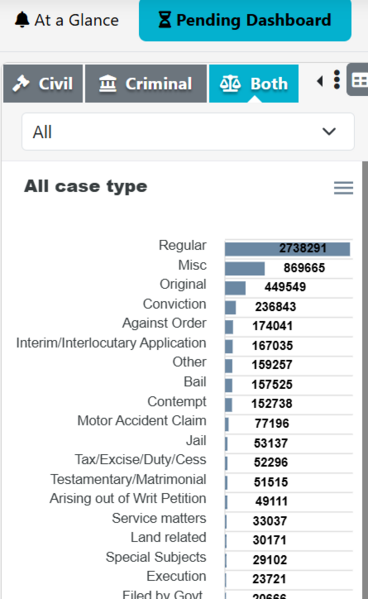Click the left-pointing collapse arrow
The width and height of the screenshot is (368, 599).
(x=320, y=81)
